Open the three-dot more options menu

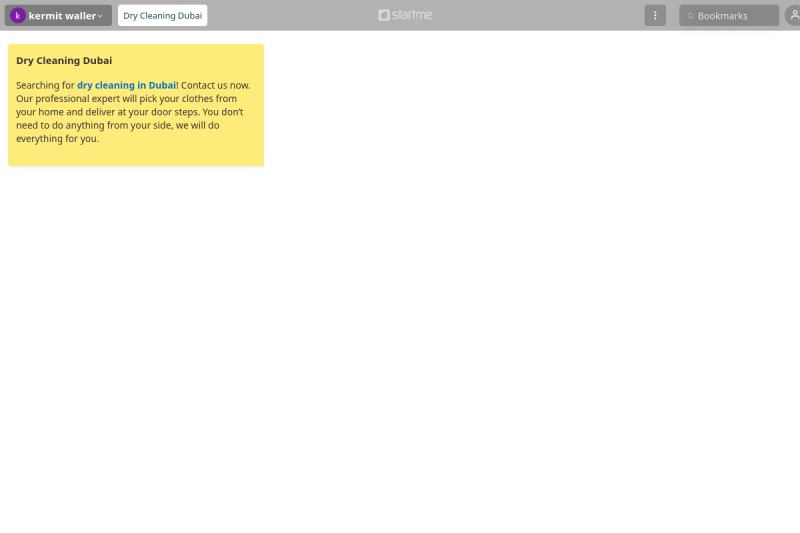point(655,15)
